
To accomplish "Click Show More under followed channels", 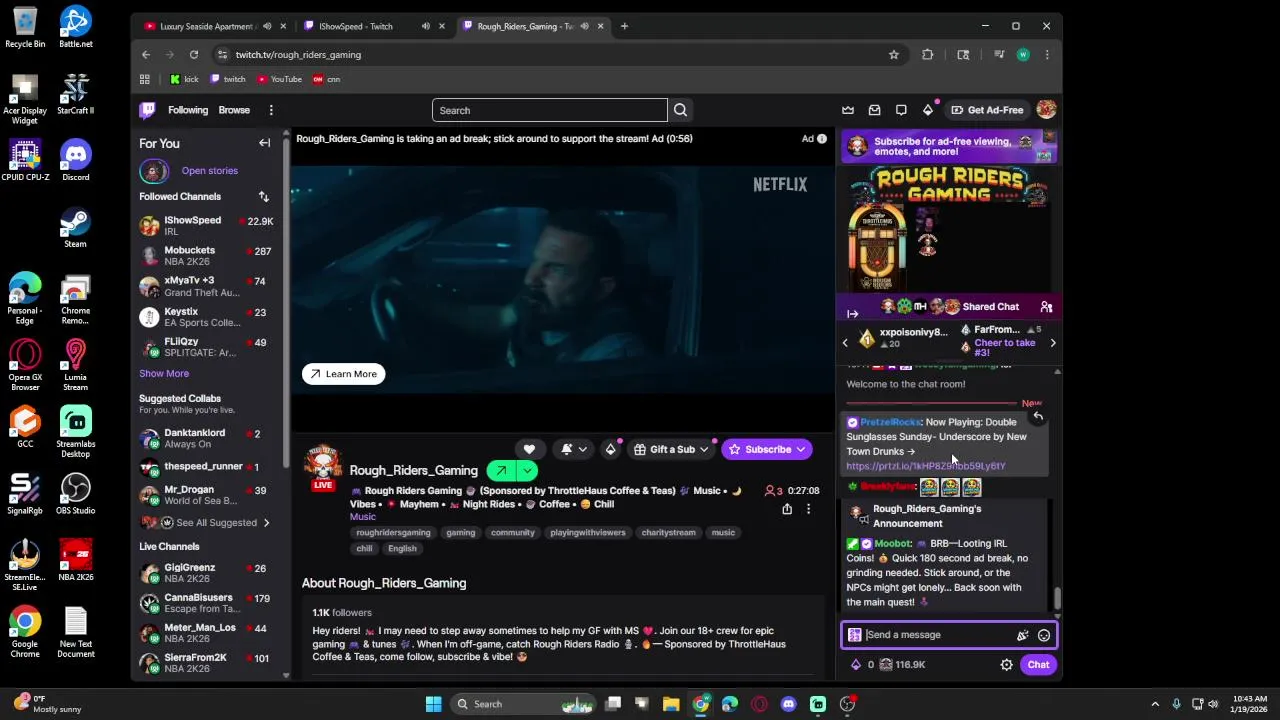I will coord(164,374).
